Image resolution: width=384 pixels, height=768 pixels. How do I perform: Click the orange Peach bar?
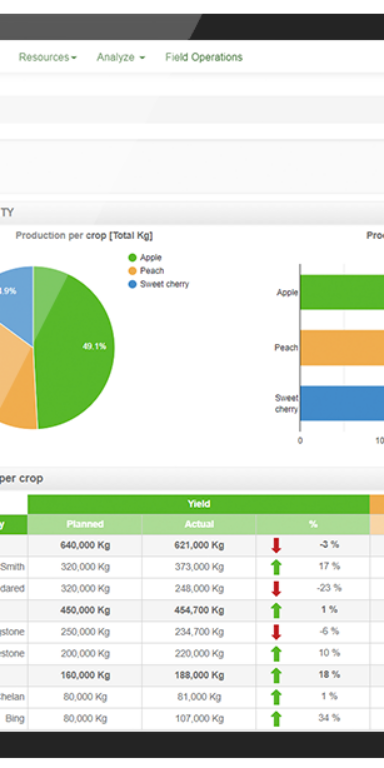(342, 348)
